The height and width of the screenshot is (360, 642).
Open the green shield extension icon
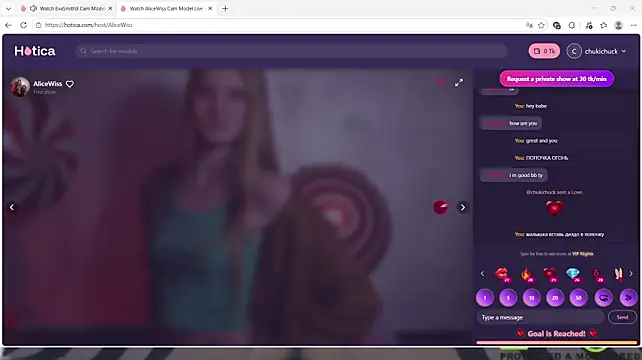tap(557, 25)
